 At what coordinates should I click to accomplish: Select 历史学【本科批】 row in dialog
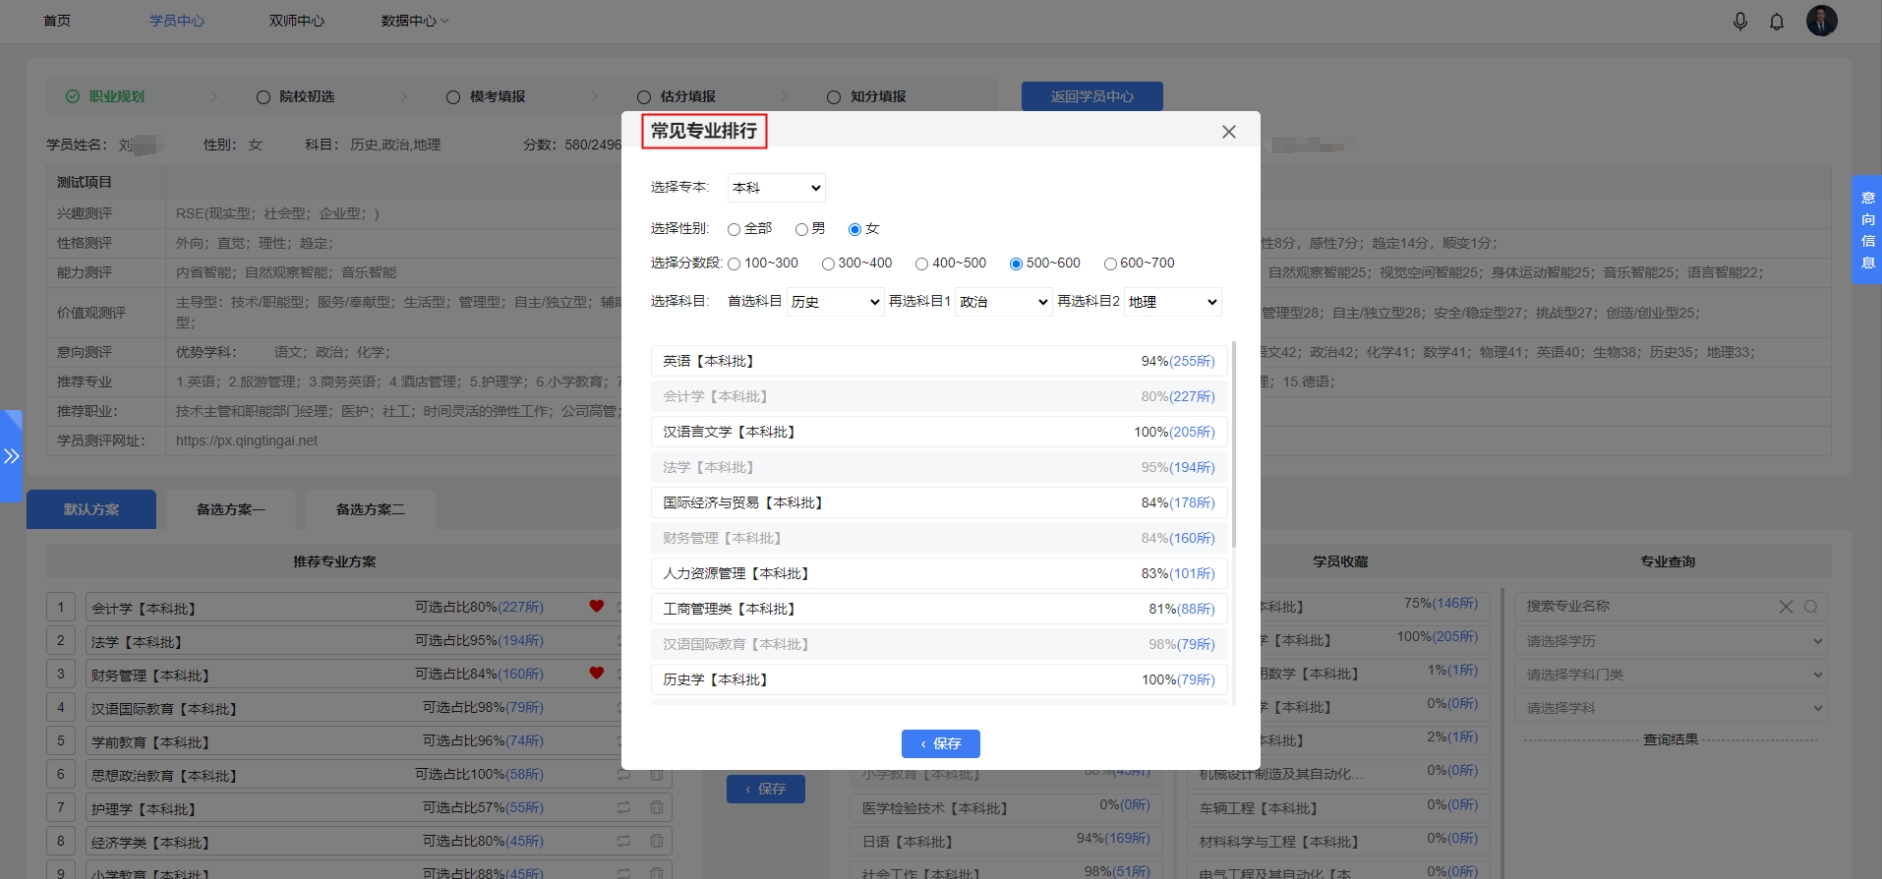pyautogui.click(x=939, y=680)
